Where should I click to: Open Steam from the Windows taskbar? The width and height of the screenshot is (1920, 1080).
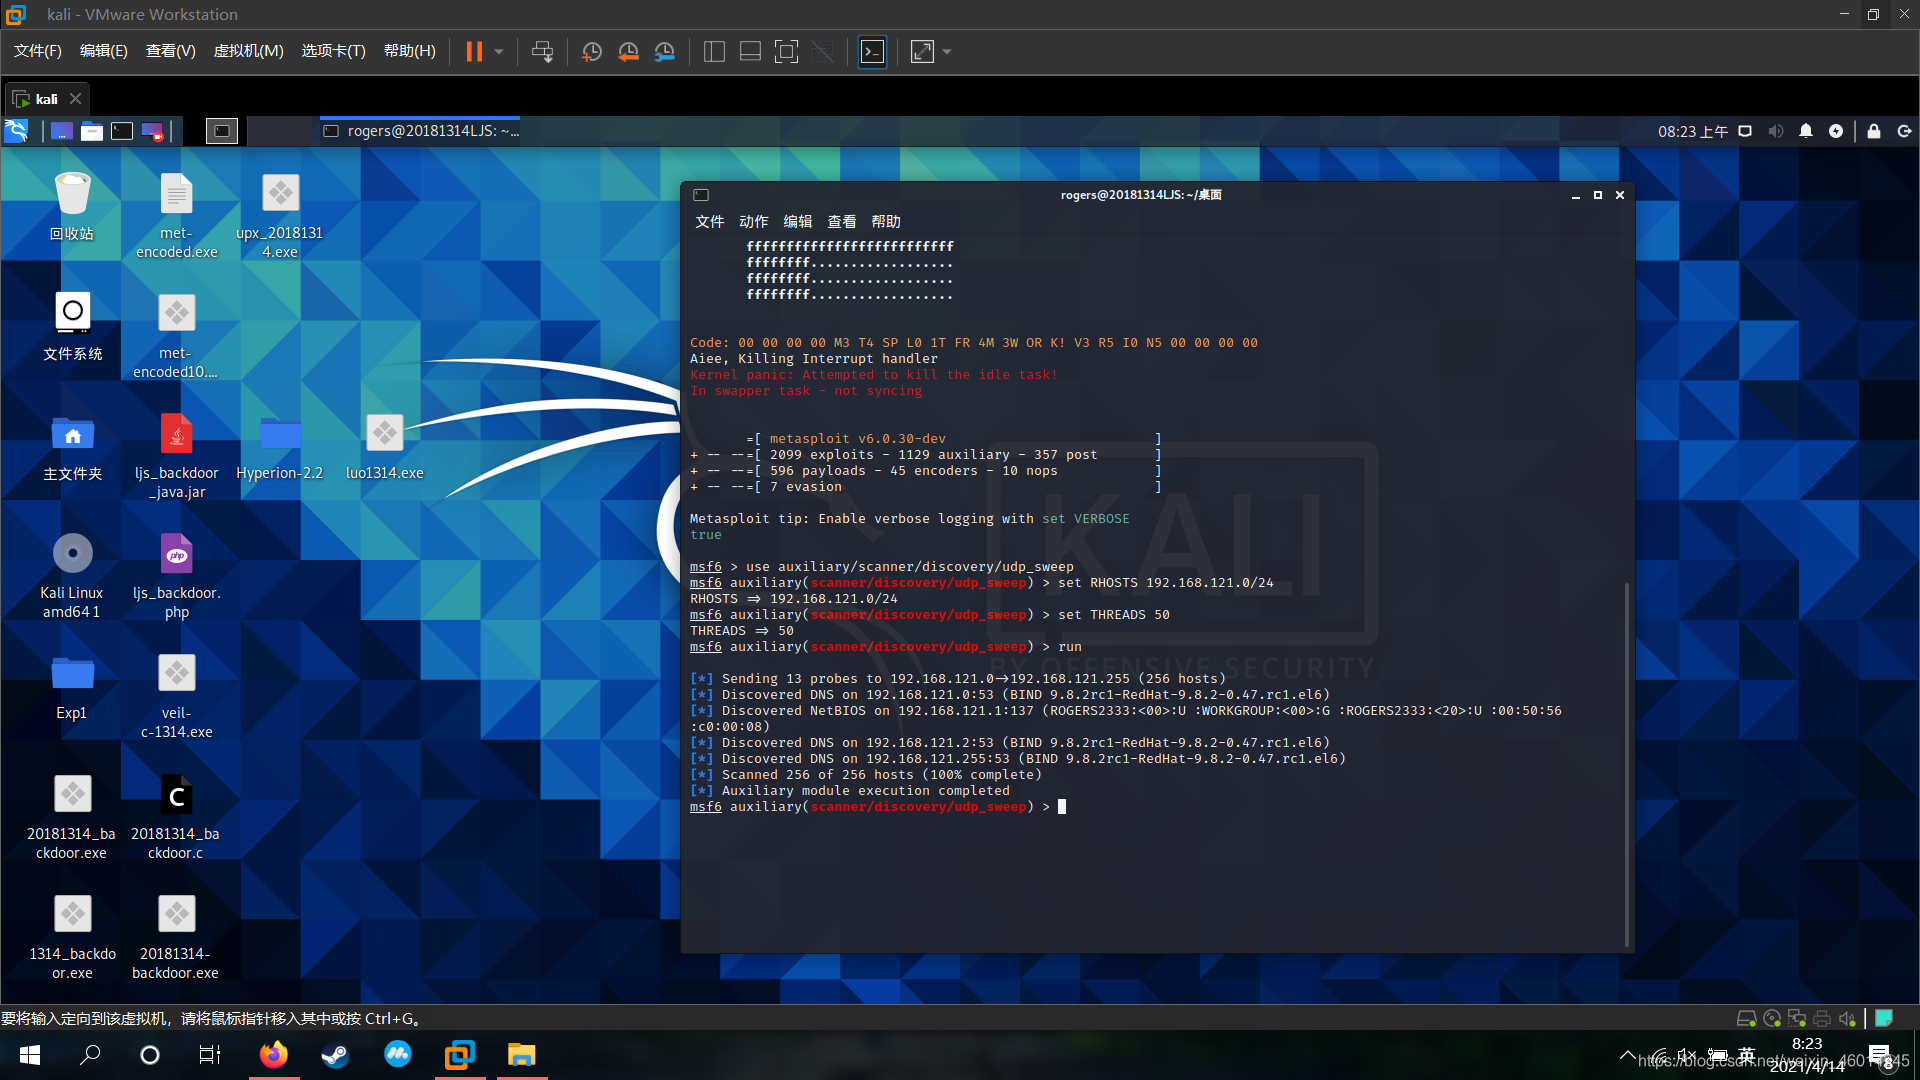pyautogui.click(x=335, y=1055)
